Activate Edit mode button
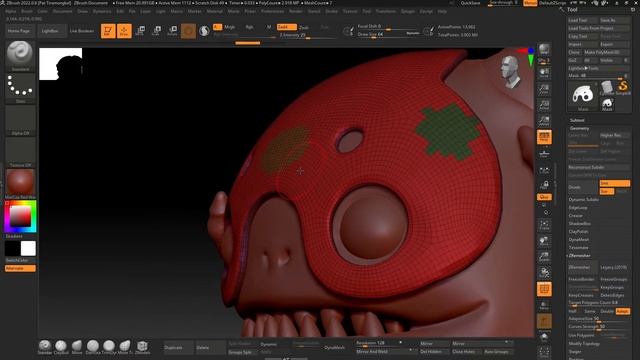The width and height of the screenshot is (640, 360). [108, 31]
